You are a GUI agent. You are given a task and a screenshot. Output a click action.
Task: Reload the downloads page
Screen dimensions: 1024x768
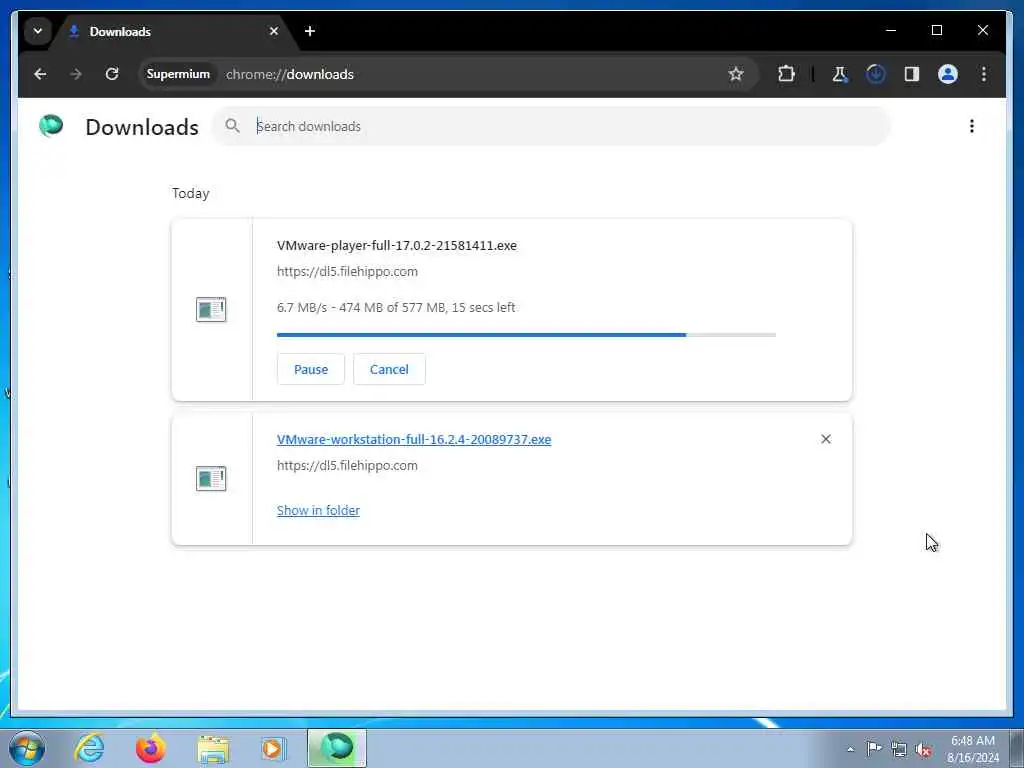pos(112,74)
